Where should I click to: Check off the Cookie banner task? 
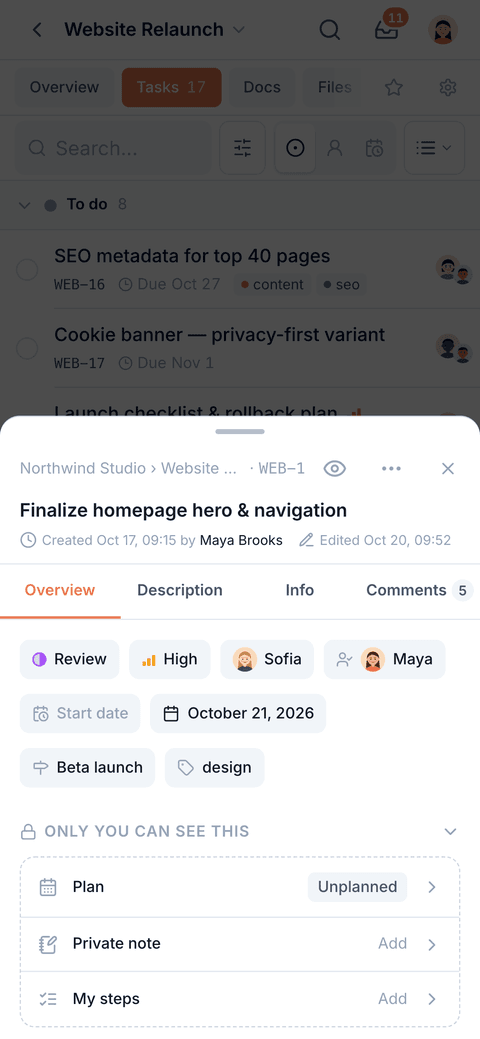tap(27, 348)
